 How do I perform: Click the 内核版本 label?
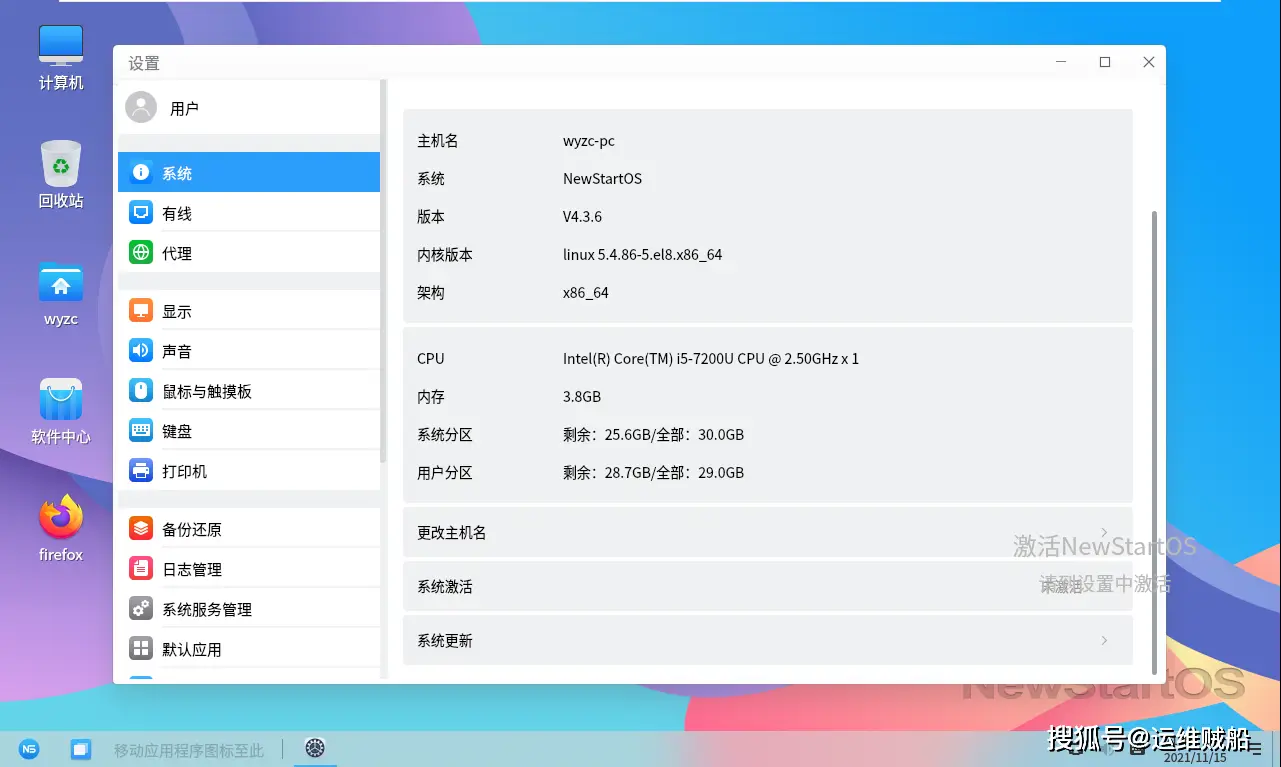[x=445, y=255]
